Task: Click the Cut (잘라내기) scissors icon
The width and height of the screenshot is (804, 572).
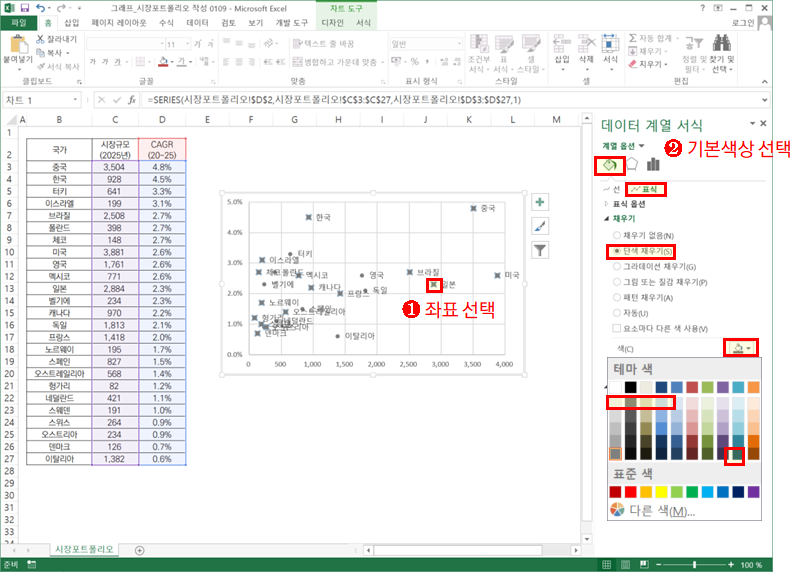Action: point(41,39)
